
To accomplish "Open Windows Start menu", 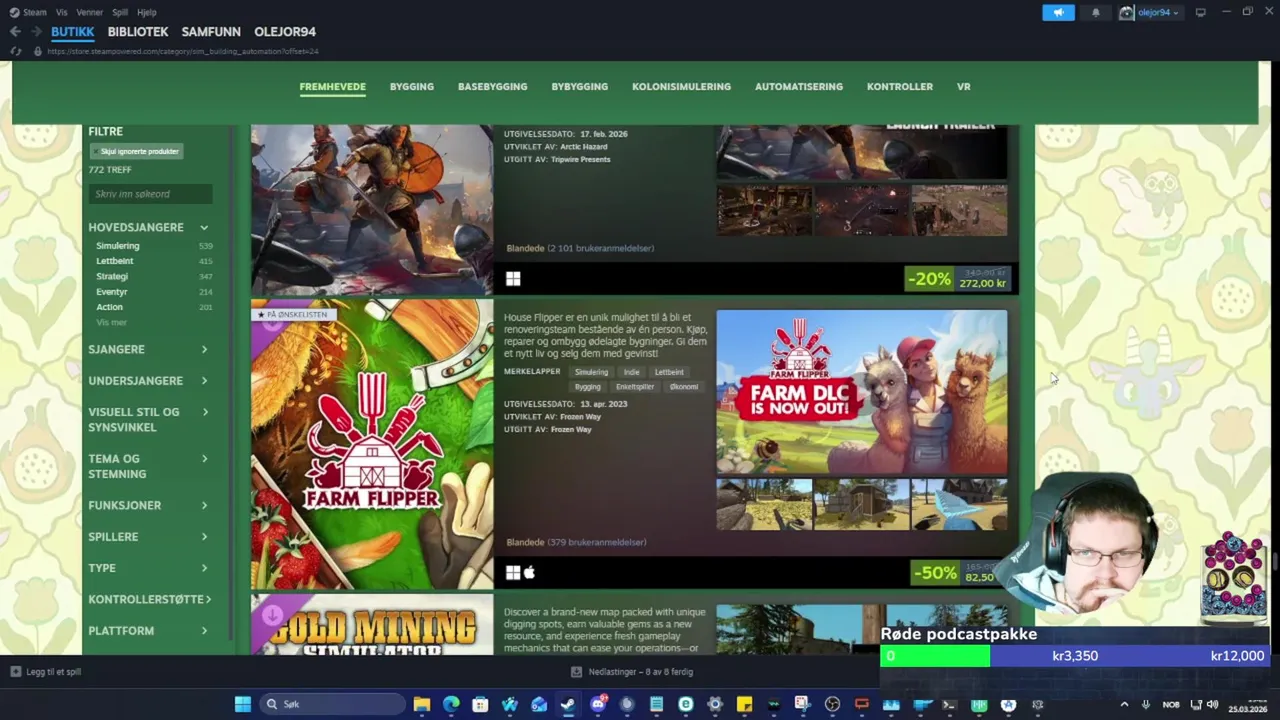I will tap(243, 704).
